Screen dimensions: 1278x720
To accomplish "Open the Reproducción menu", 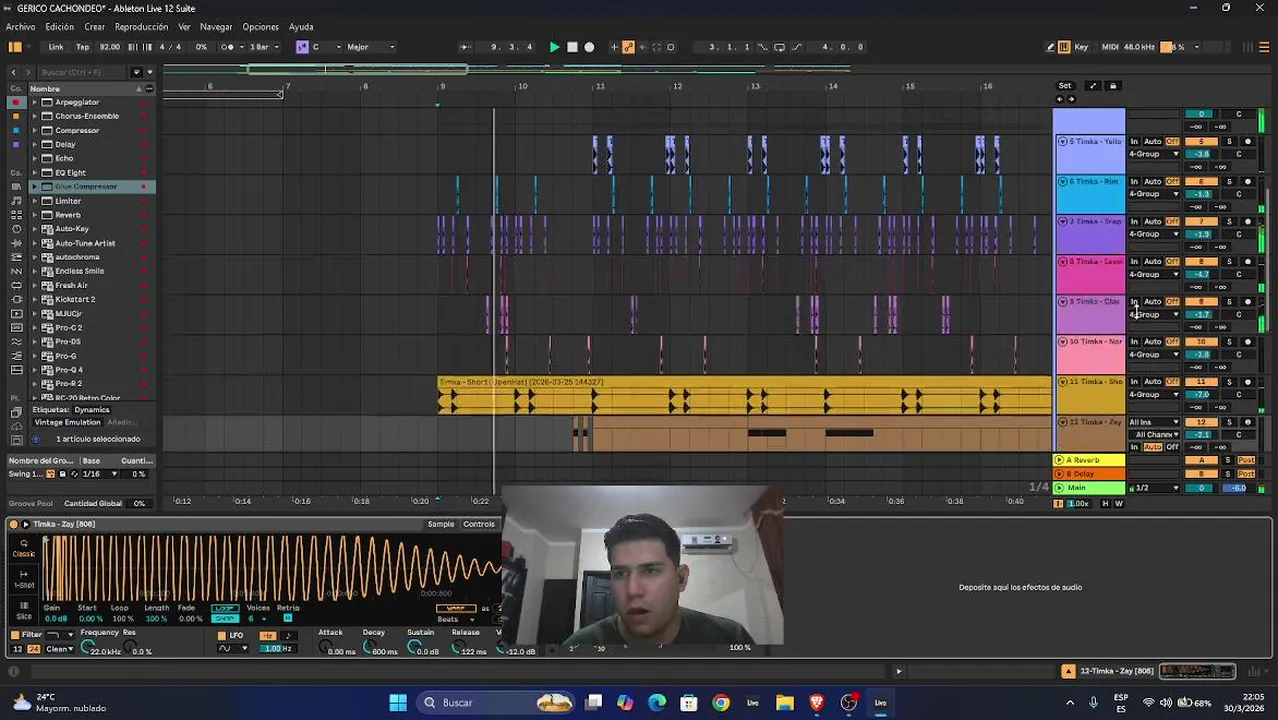I will (x=141, y=27).
